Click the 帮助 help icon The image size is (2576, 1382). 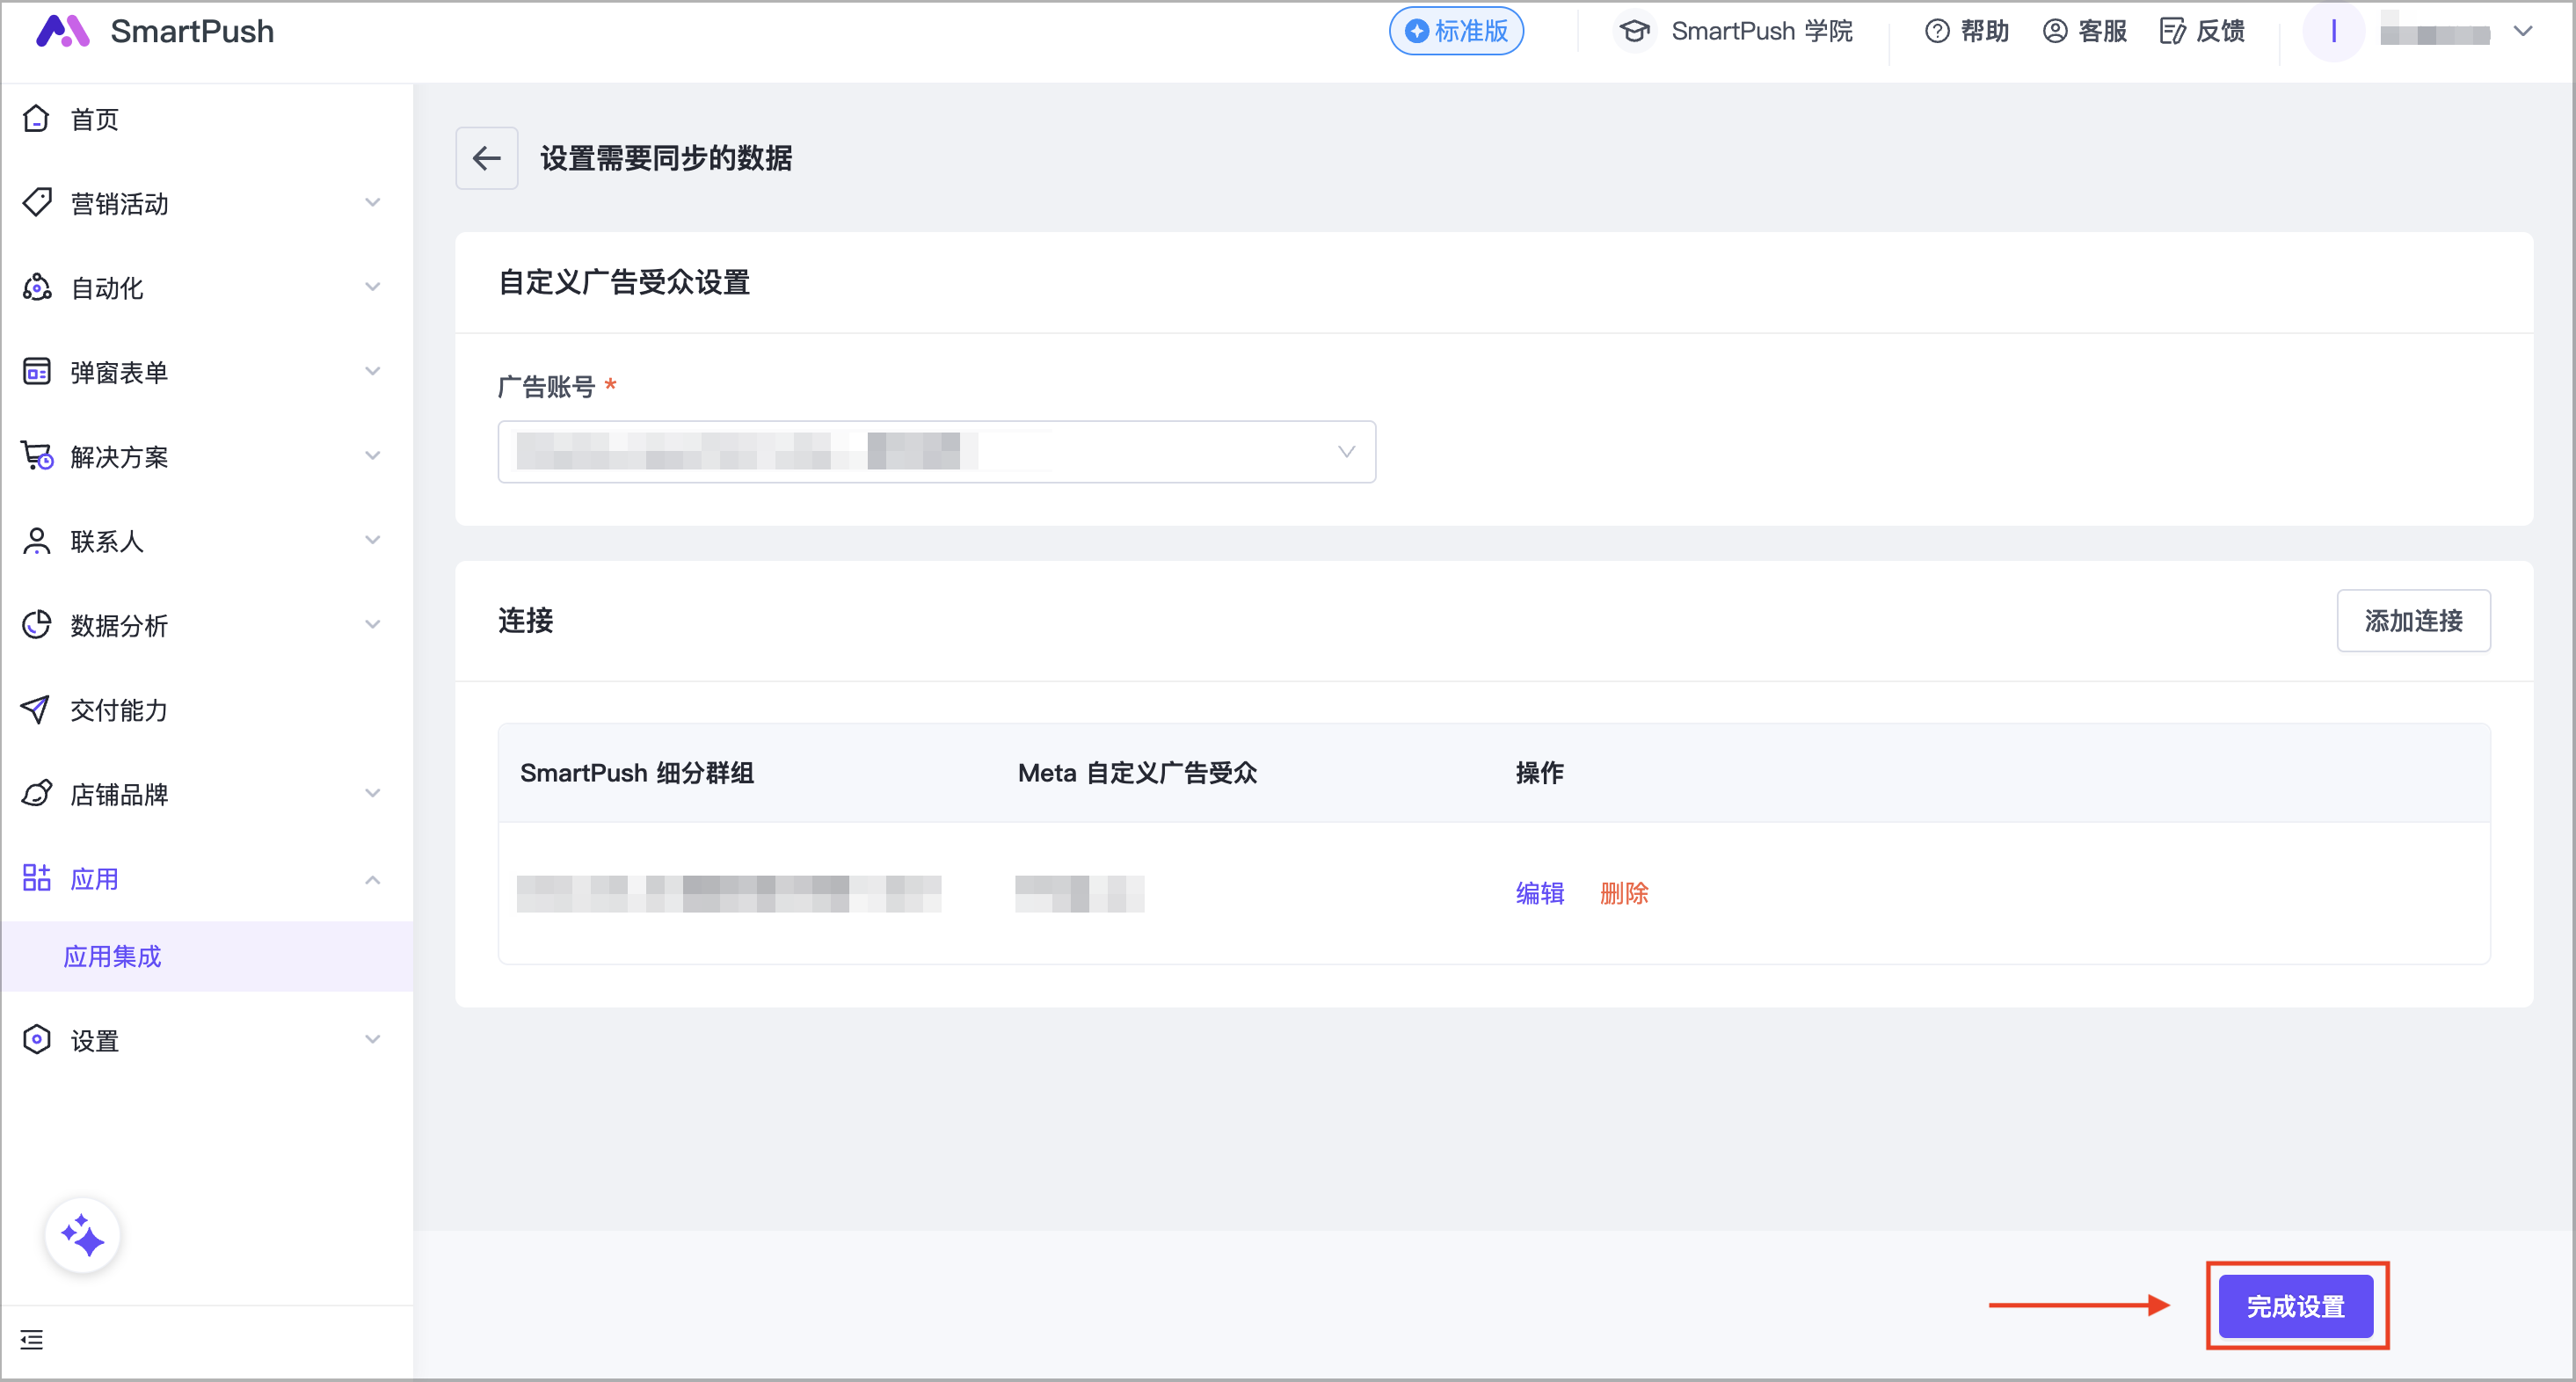tap(1936, 31)
